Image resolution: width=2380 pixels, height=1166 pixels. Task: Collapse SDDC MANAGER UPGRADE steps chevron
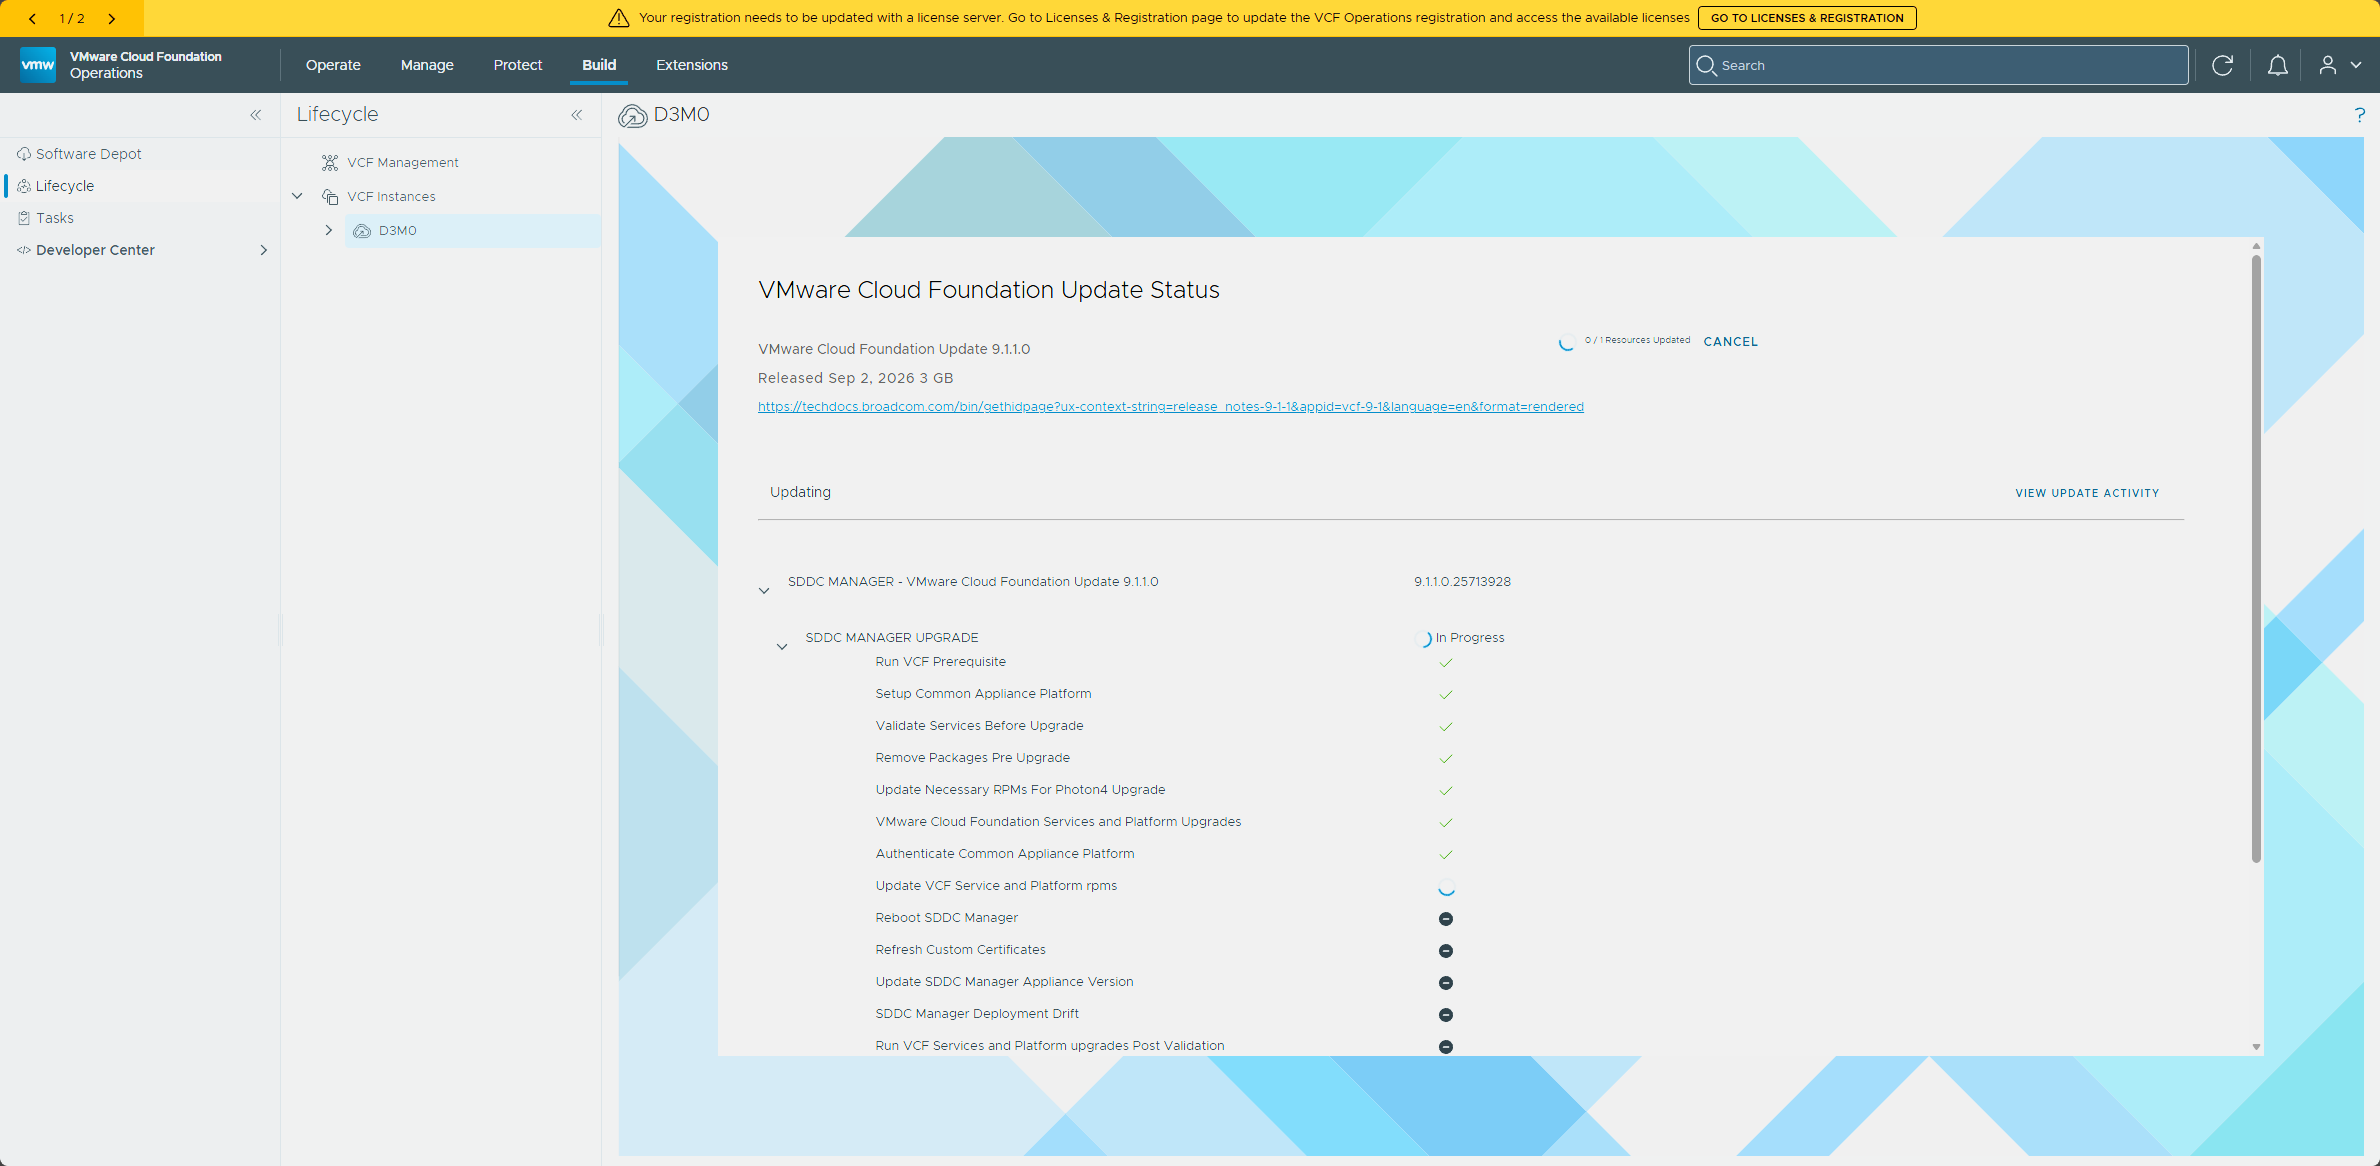tap(782, 646)
